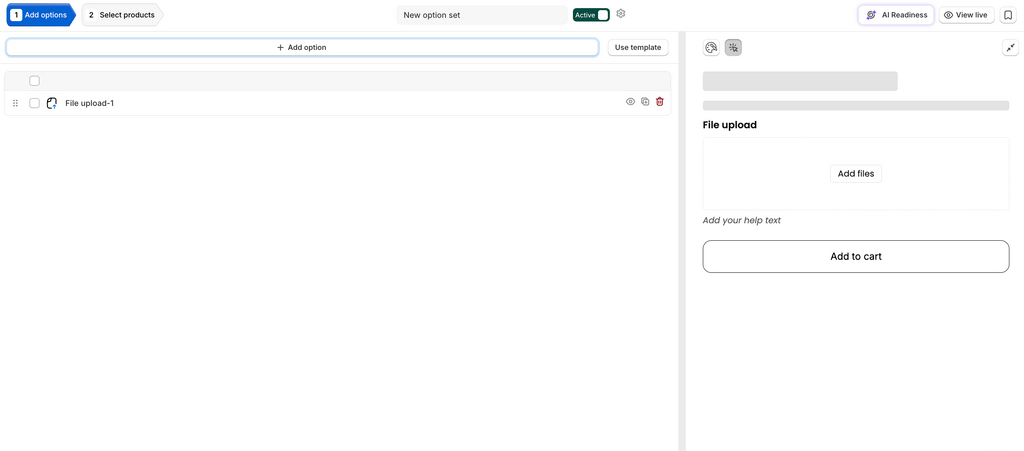Toggle visibility eye of File upload-1

click(x=630, y=102)
